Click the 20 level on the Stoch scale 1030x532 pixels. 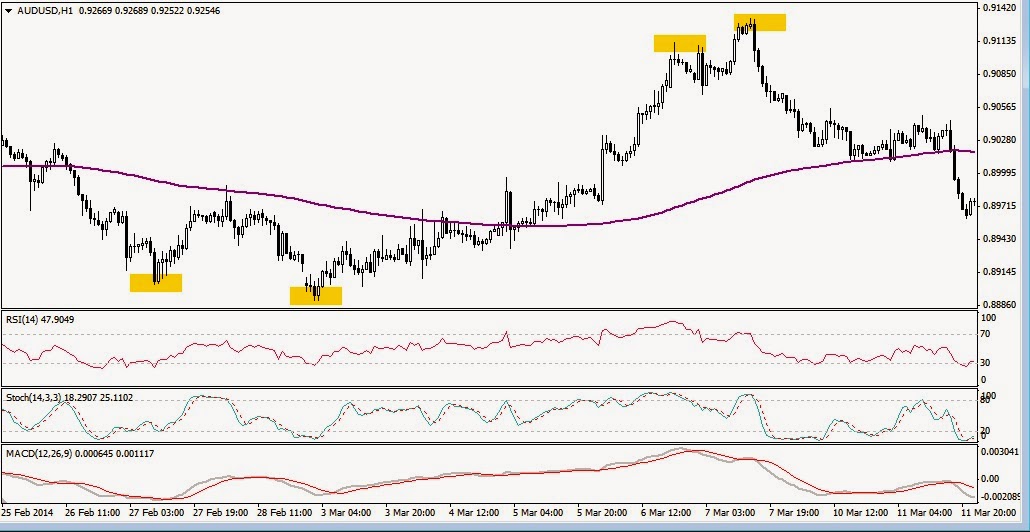[x=985, y=431]
